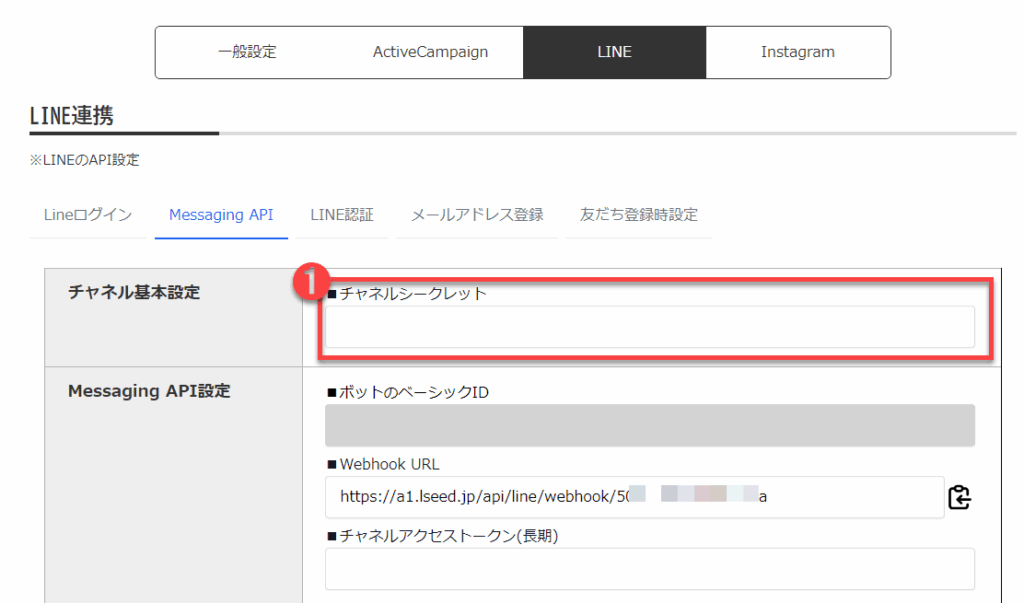This screenshot has width=1024, height=603.
Task: Click the ※LINEのAPI設定 note text
Action: [x=85, y=160]
